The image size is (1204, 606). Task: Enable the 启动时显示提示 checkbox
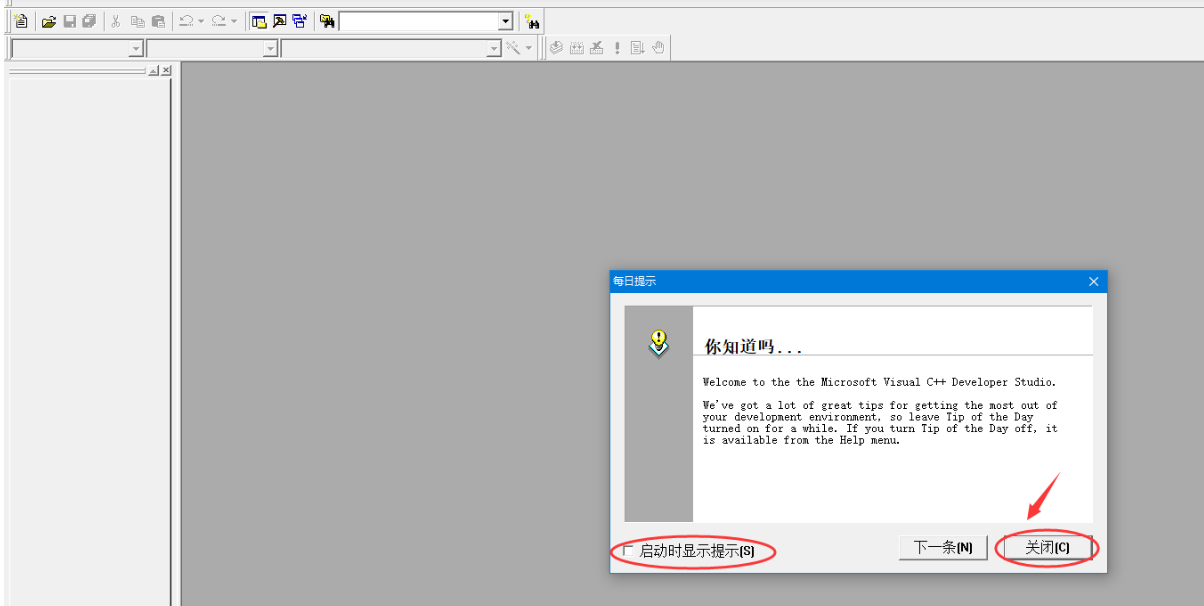[628, 550]
